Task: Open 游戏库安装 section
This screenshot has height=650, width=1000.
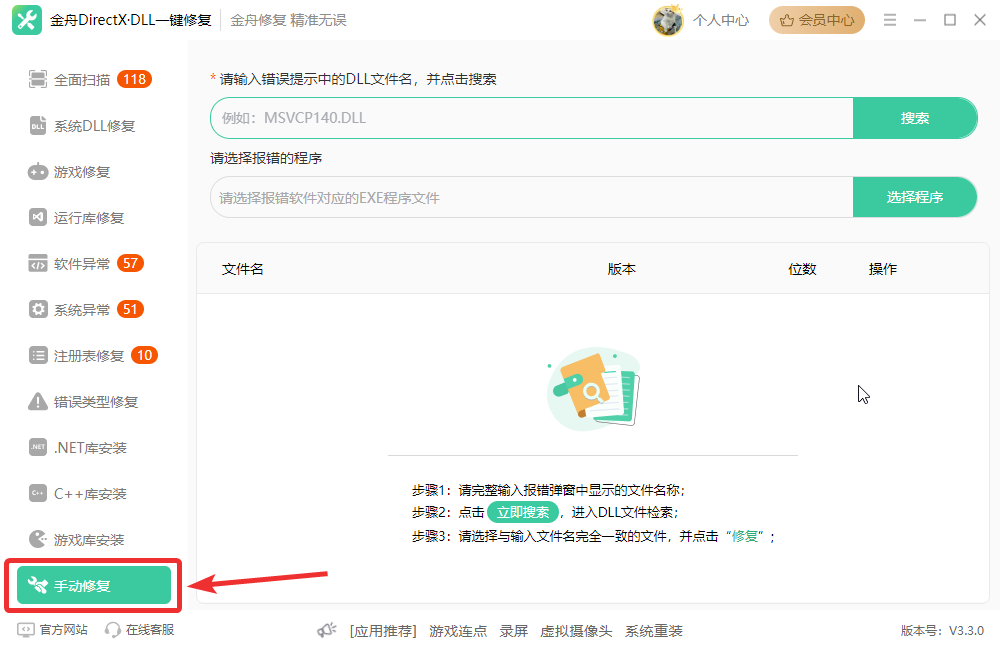Action: 89,540
